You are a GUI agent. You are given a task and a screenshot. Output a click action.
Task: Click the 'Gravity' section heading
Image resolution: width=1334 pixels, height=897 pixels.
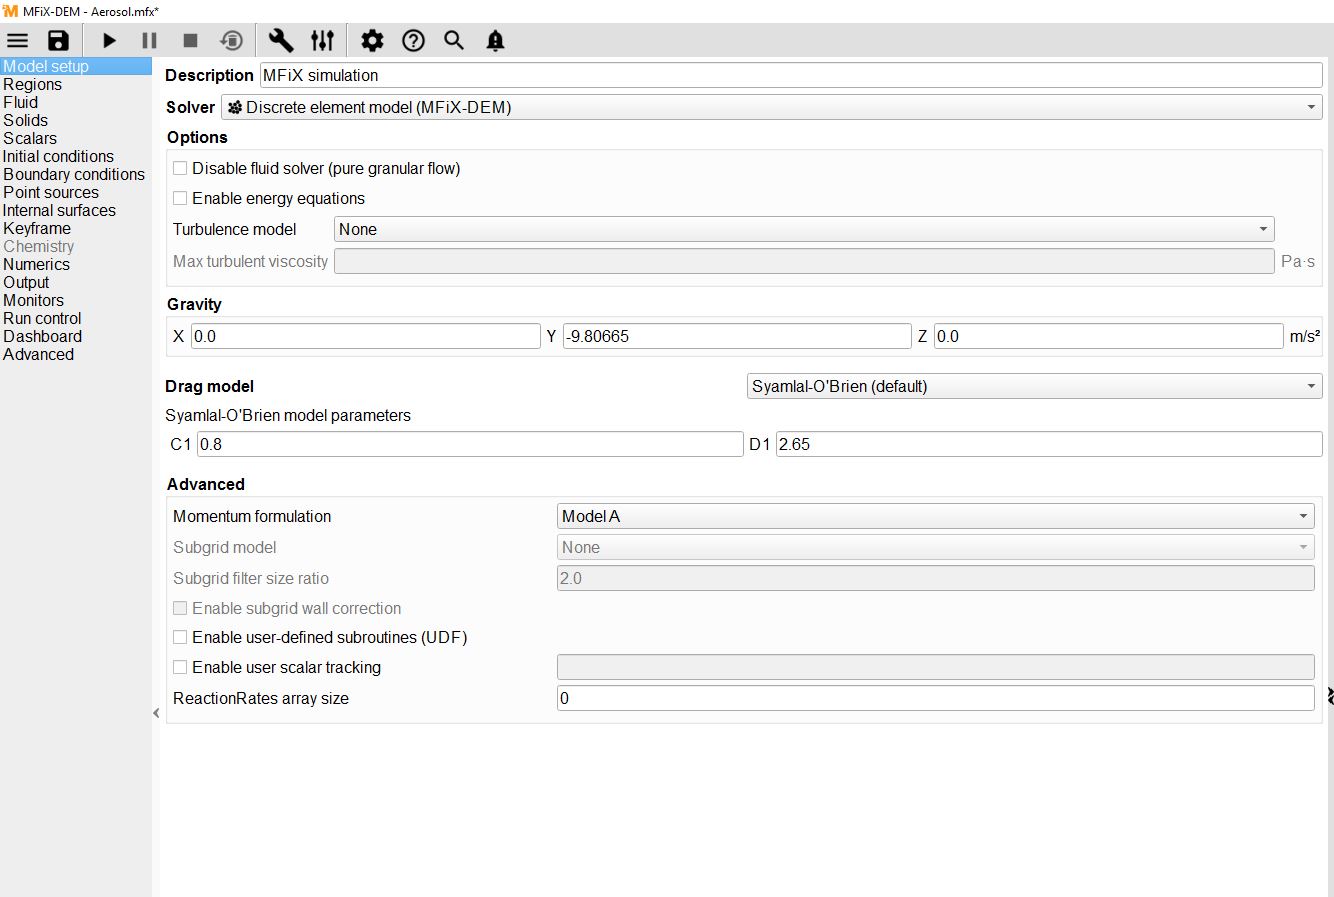[x=194, y=304]
